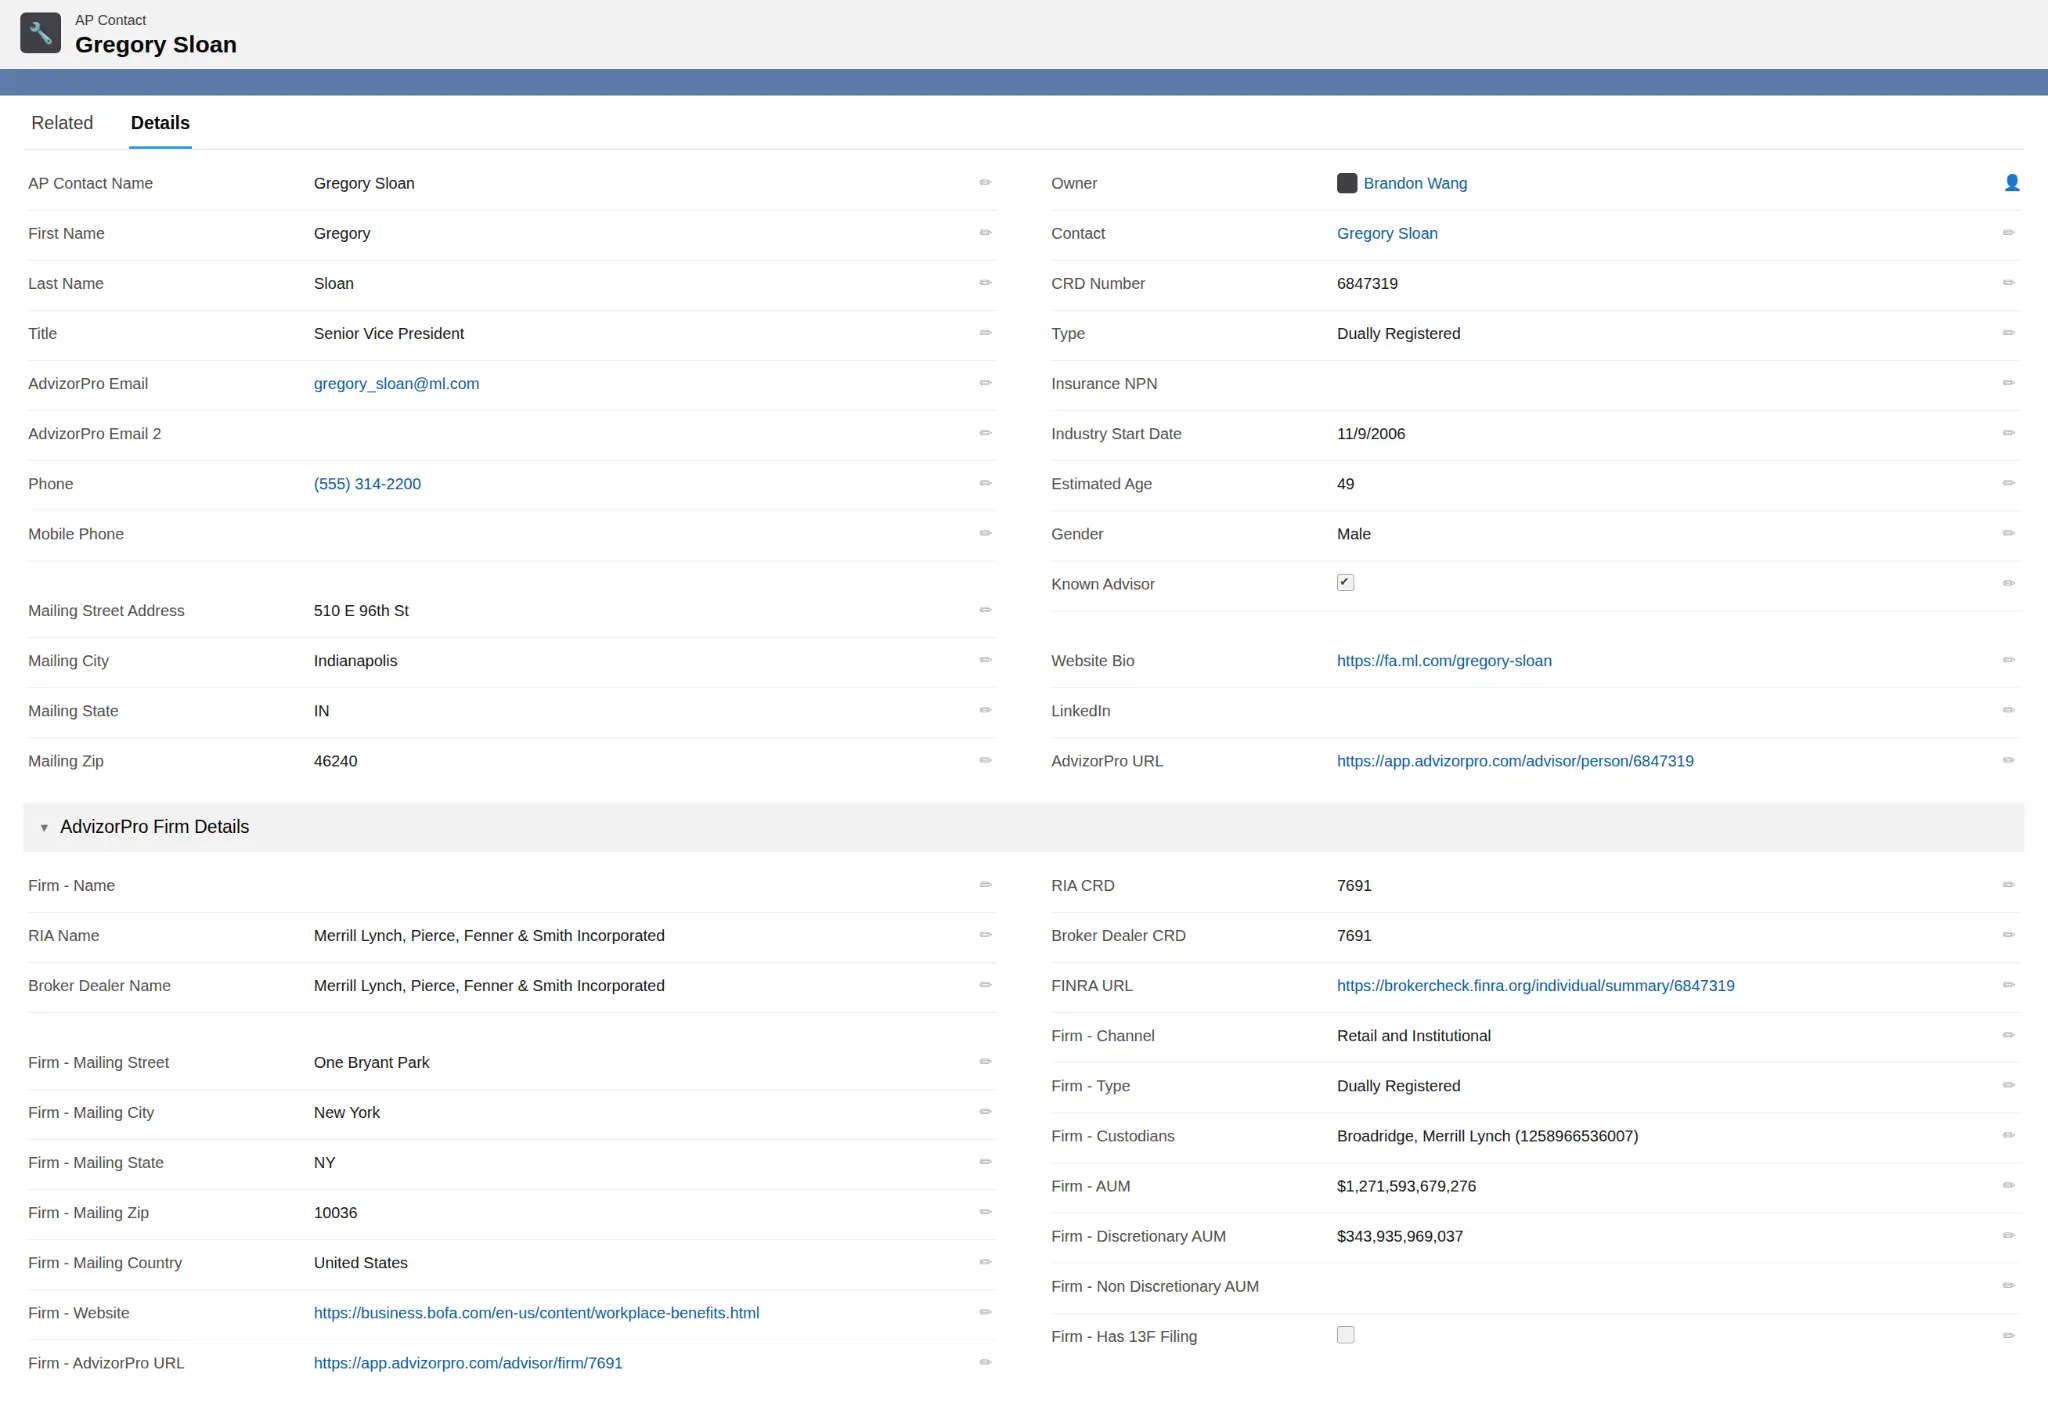Click the AP Contact wrench icon

[x=40, y=33]
